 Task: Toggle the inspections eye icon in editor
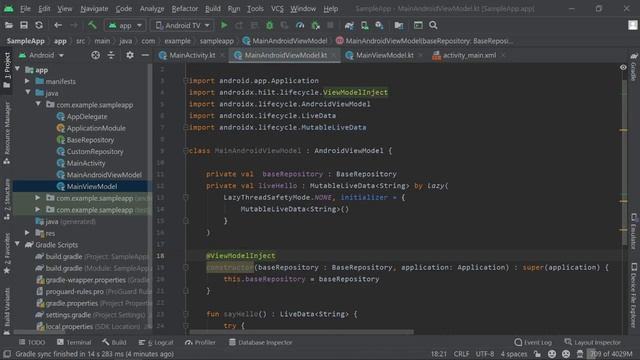(623, 67)
